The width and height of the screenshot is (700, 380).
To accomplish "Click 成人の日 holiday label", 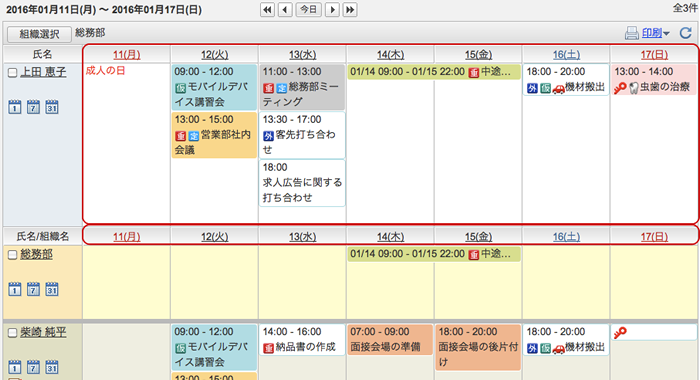I will [x=105, y=71].
